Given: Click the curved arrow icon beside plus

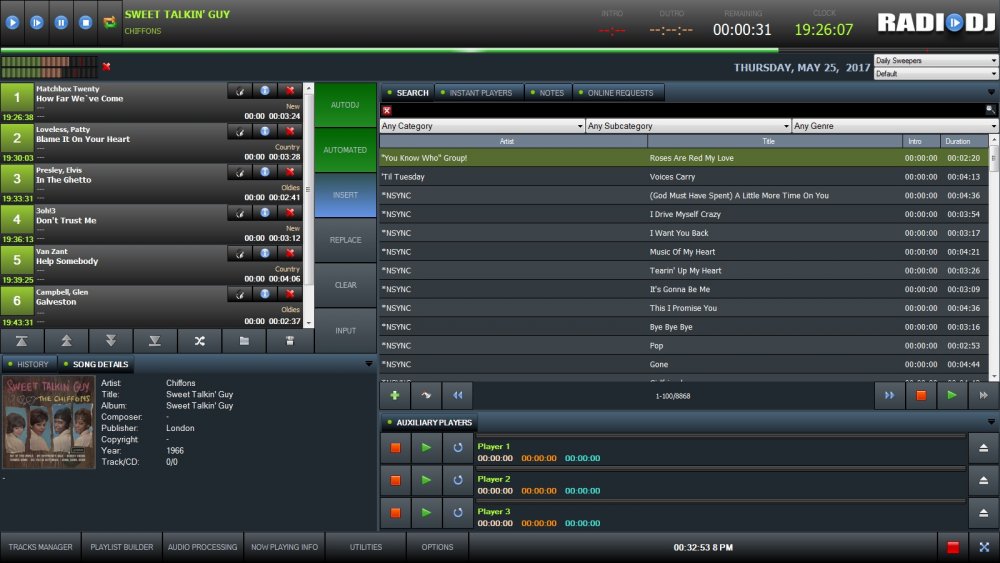Looking at the screenshot, I should 426,395.
